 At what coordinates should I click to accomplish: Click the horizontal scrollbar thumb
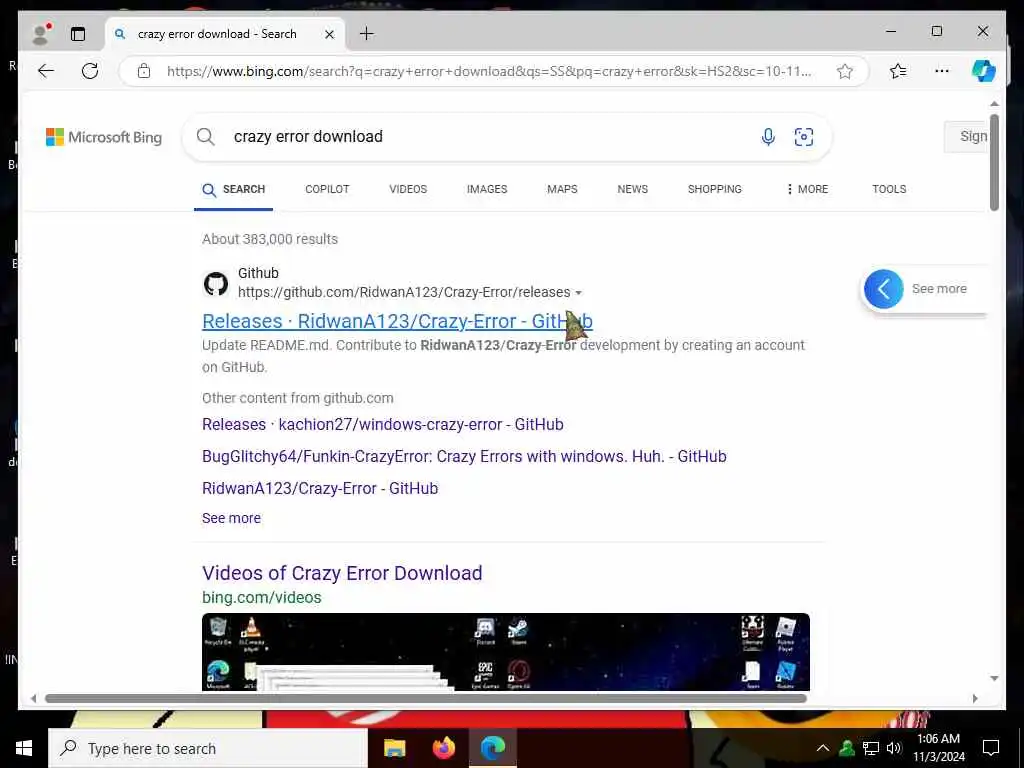tap(426, 698)
